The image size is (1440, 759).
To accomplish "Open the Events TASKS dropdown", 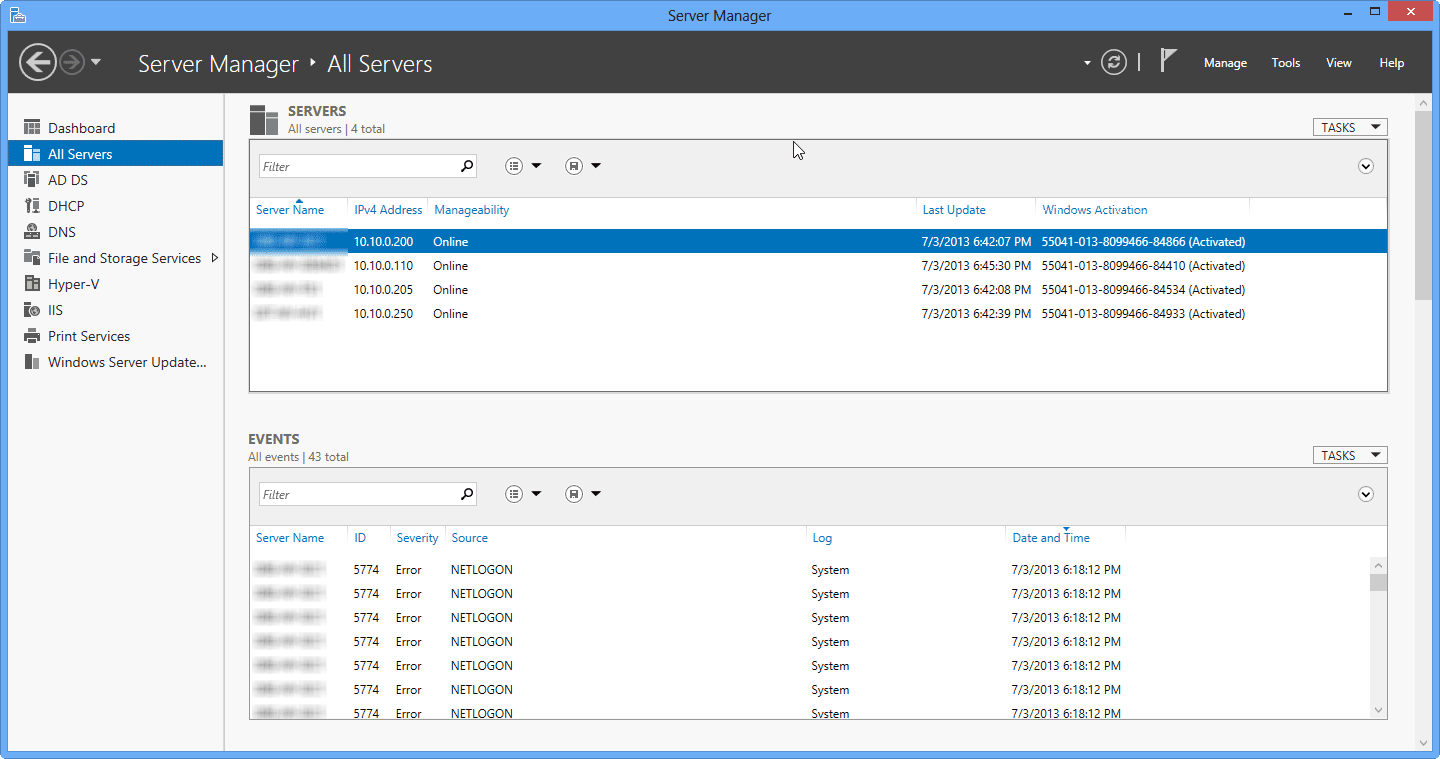I will (x=1350, y=455).
